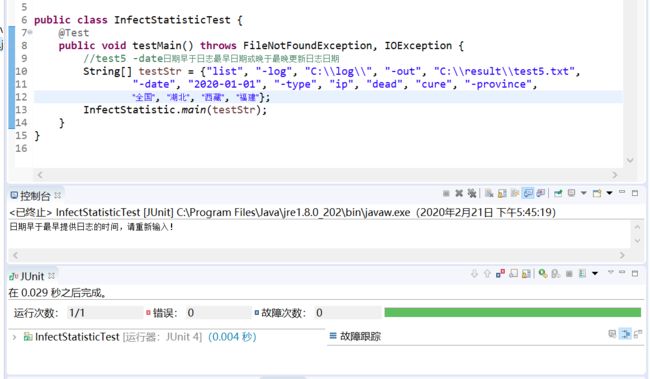Viewport: 650px width, 379px height.
Task: Click the console vertical scrollbar down arrow
Action: (637, 241)
